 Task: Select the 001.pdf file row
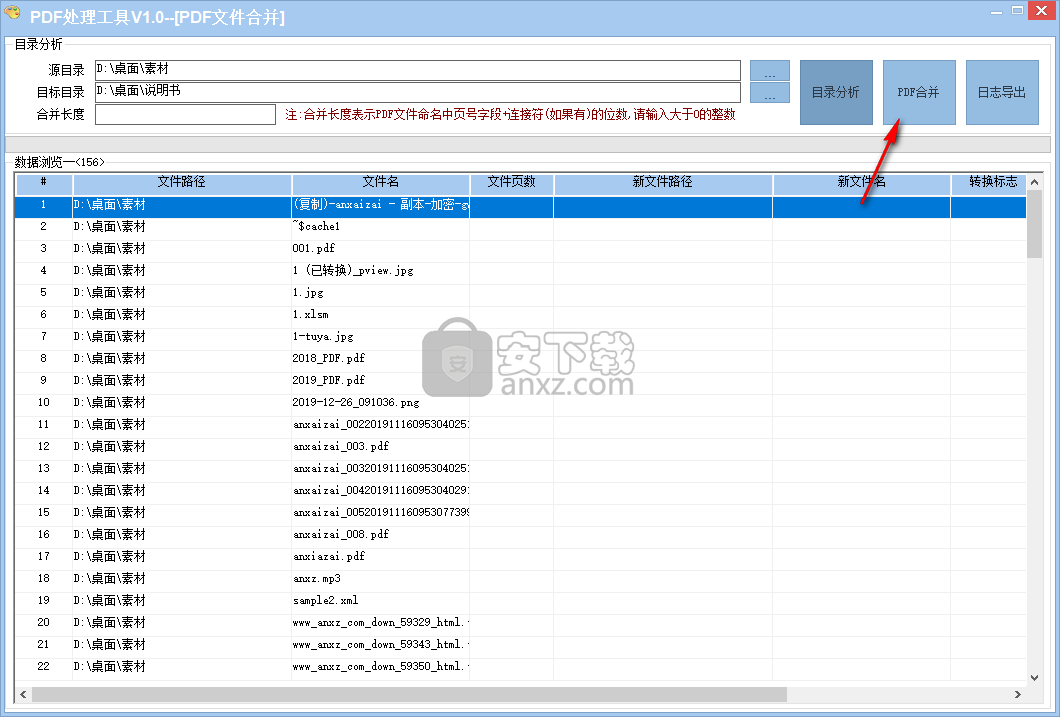pos(521,249)
